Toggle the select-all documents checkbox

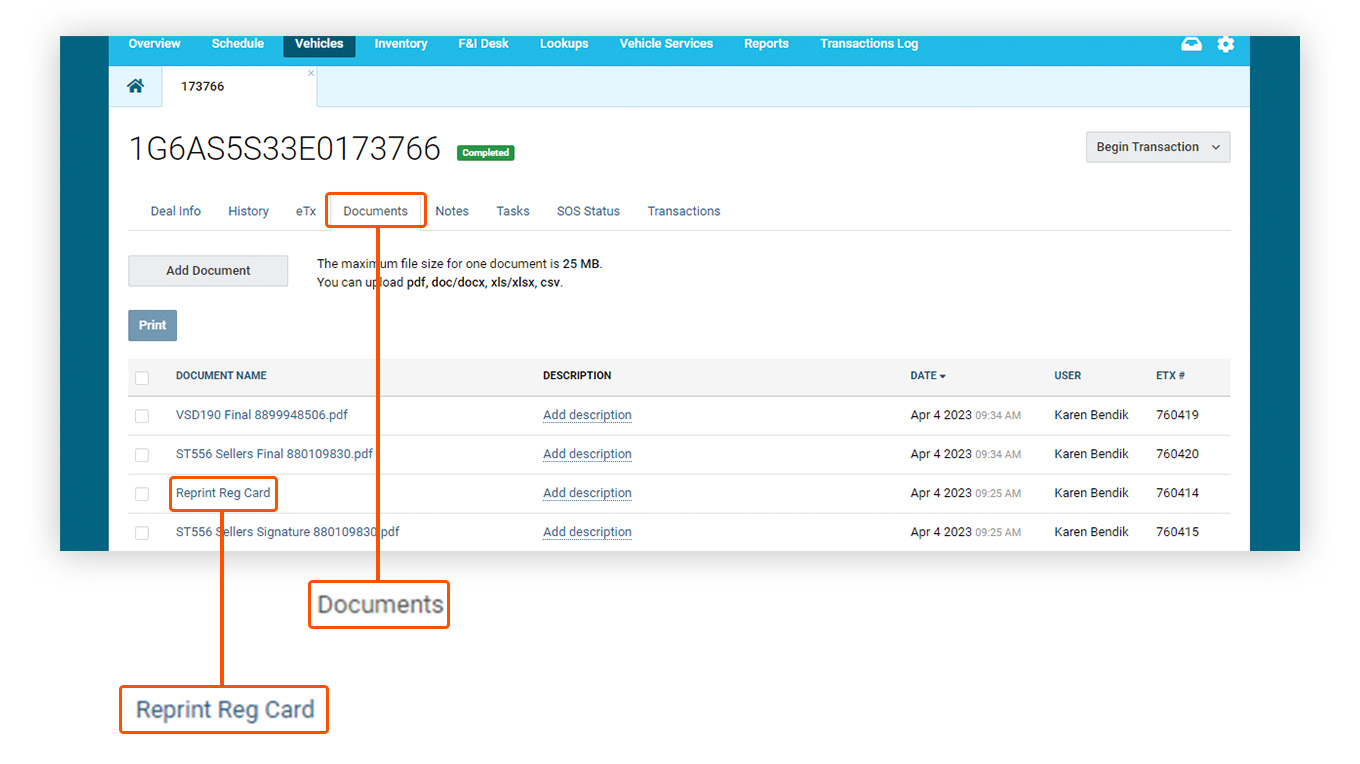click(x=142, y=377)
